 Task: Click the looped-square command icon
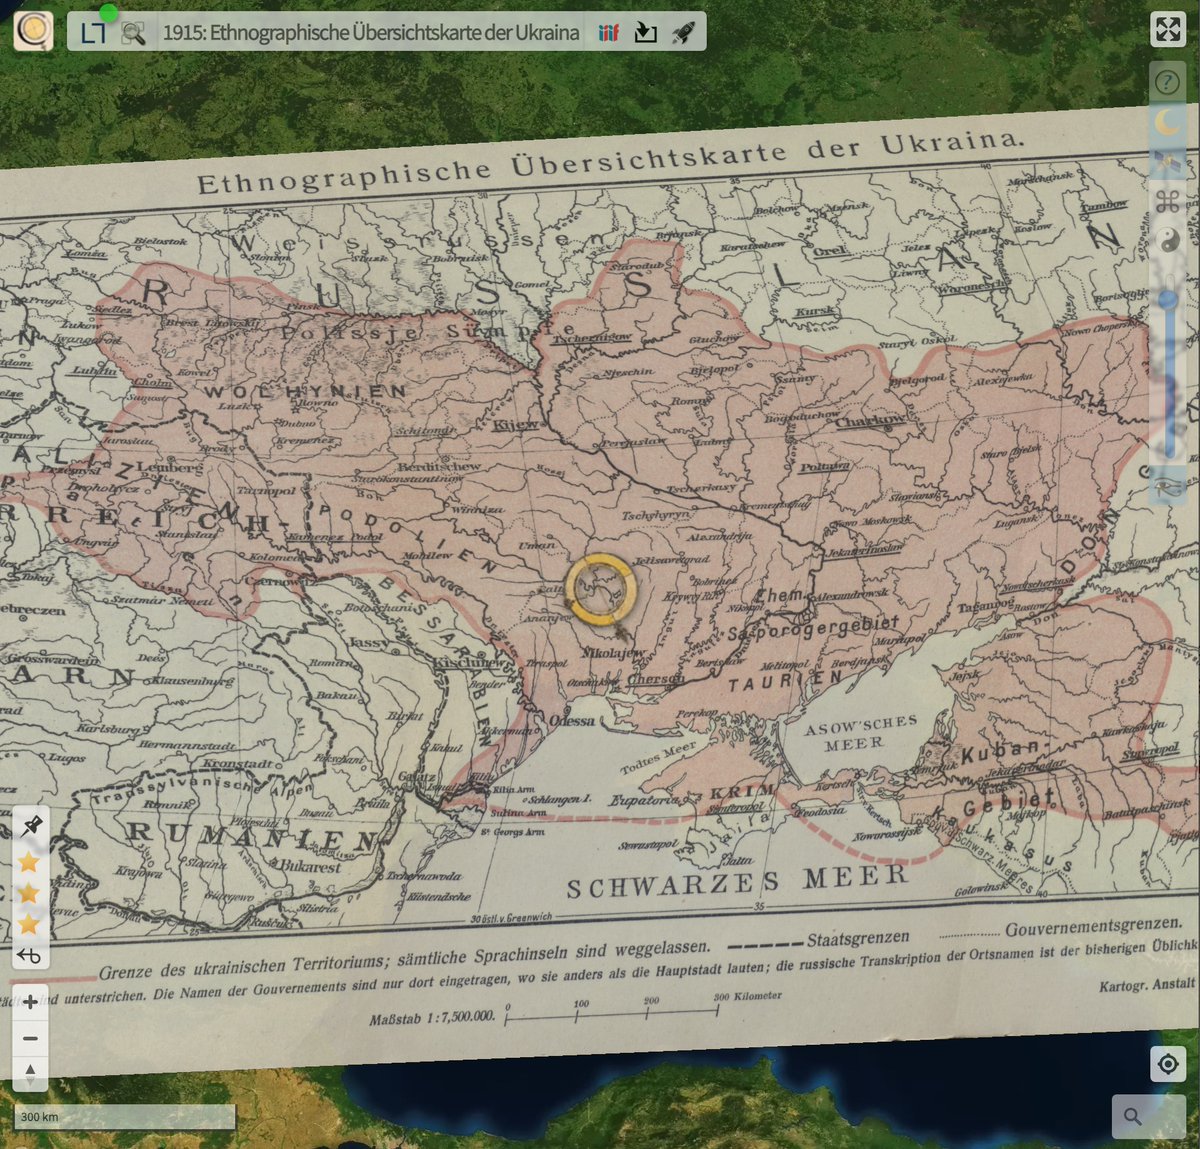point(1167,201)
